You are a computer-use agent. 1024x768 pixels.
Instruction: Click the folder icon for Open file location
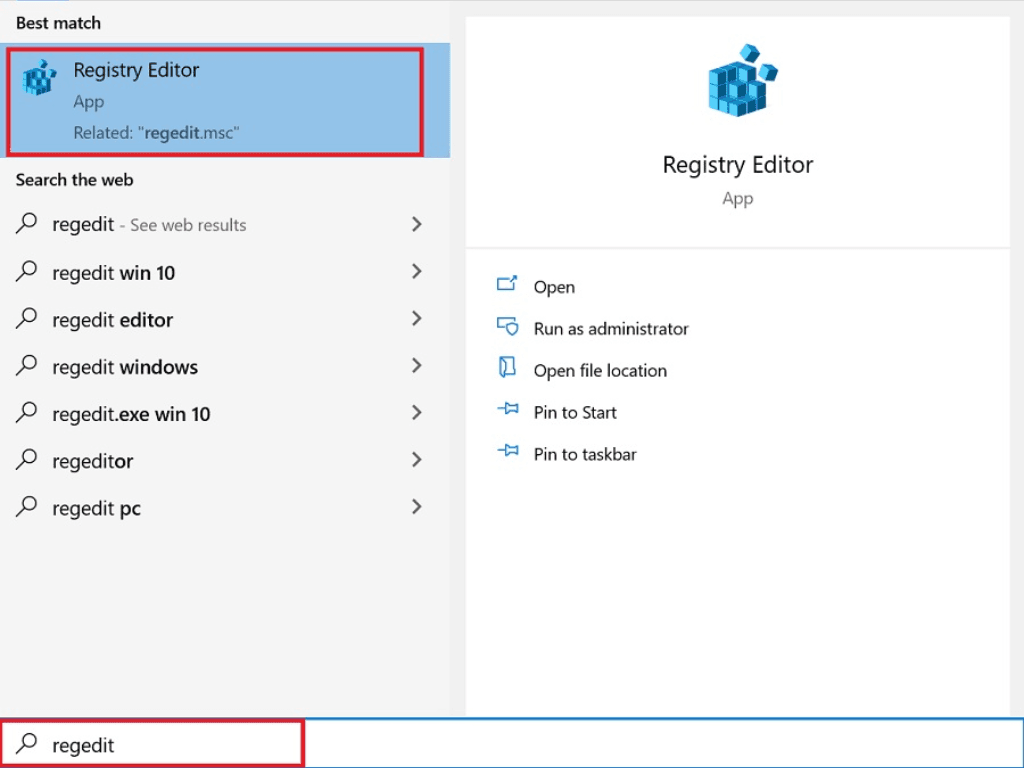(x=507, y=369)
